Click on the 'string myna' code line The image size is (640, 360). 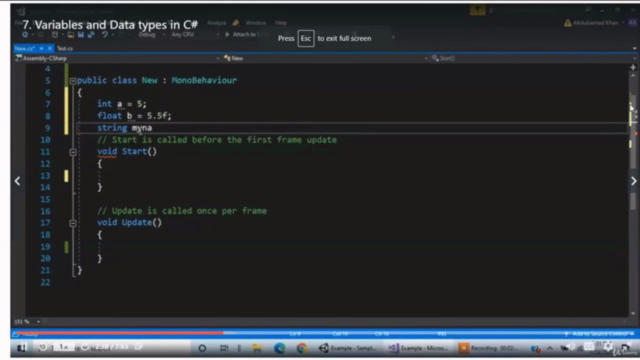coord(124,128)
